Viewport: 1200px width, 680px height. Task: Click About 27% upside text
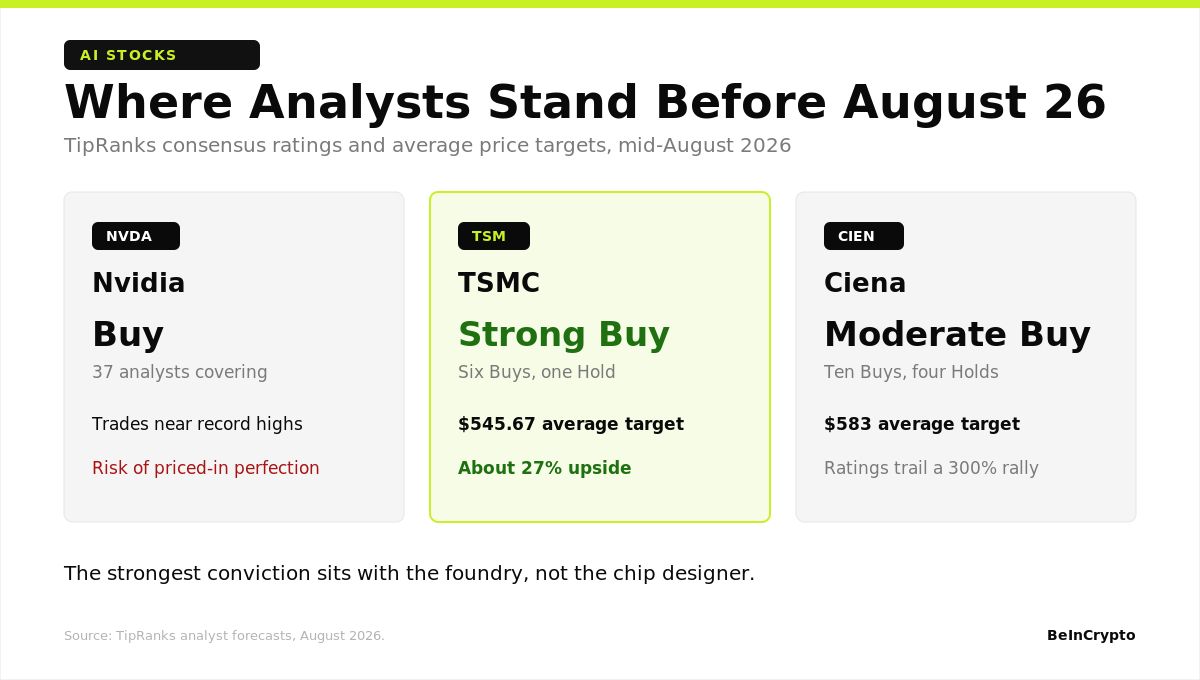pyautogui.click(x=545, y=468)
